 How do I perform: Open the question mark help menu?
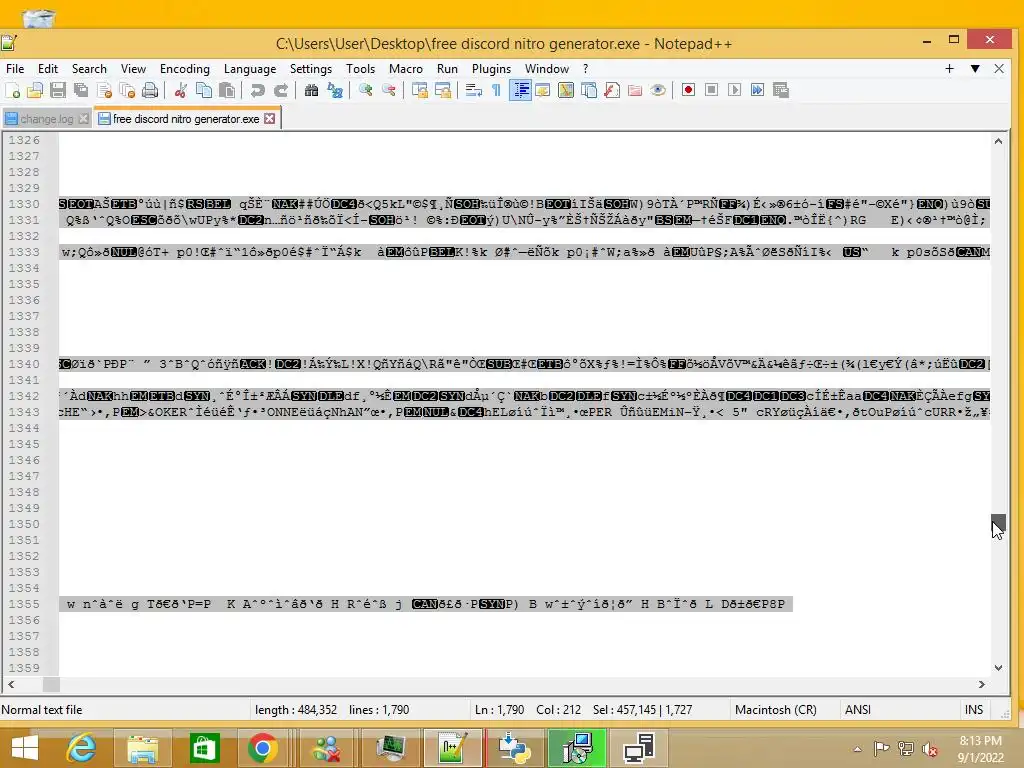coord(586,69)
